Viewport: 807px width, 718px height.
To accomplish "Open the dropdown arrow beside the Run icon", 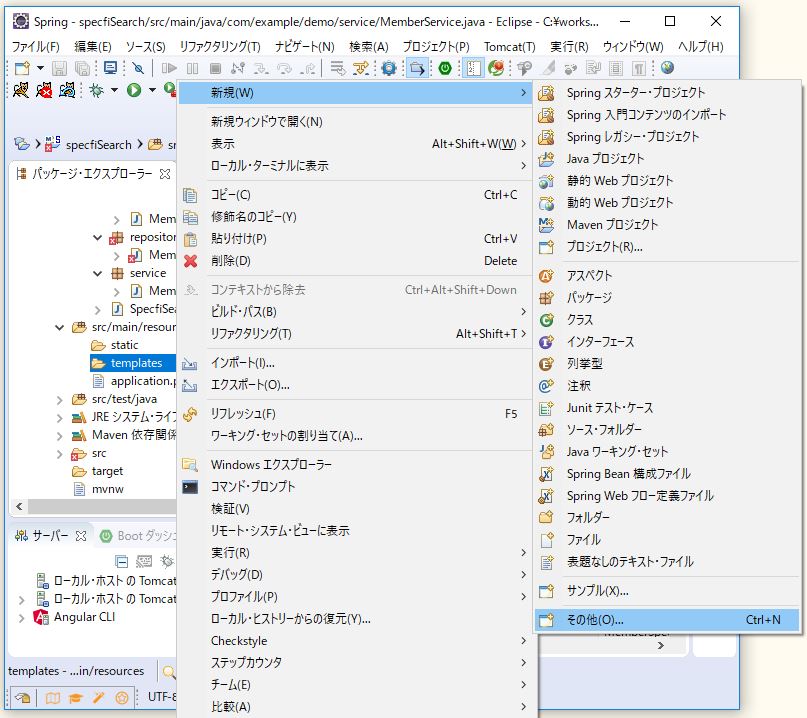I will [152, 91].
